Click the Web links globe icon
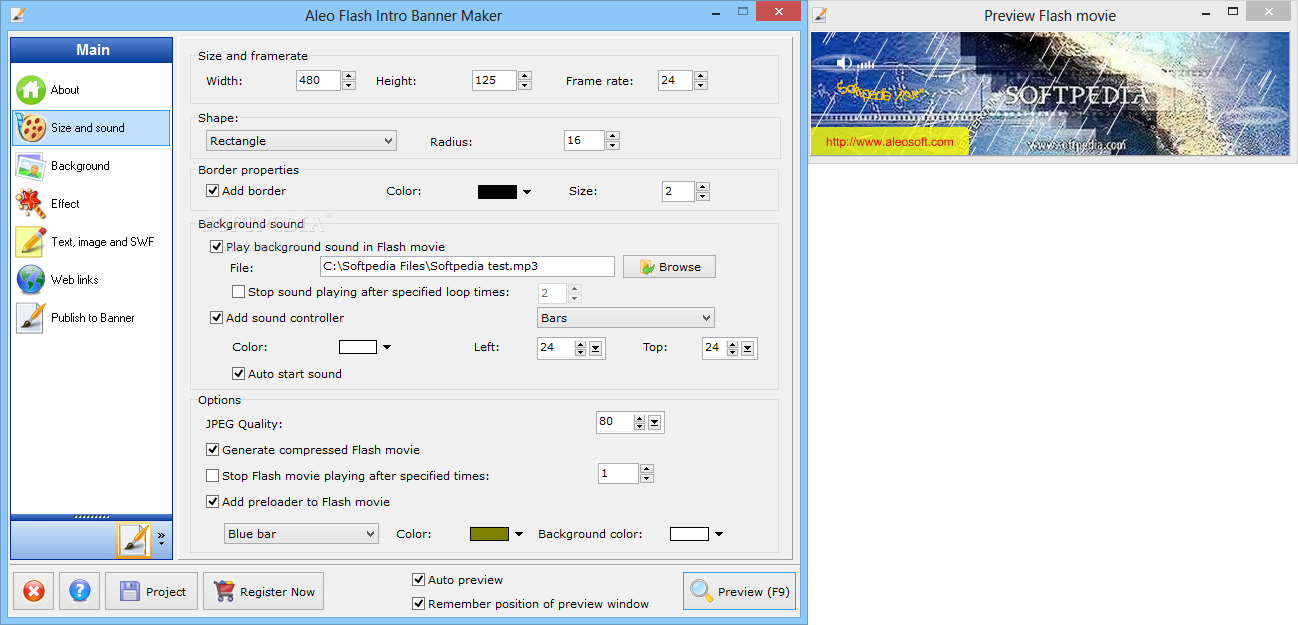Viewport: 1298px width, 625px height. (x=31, y=280)
